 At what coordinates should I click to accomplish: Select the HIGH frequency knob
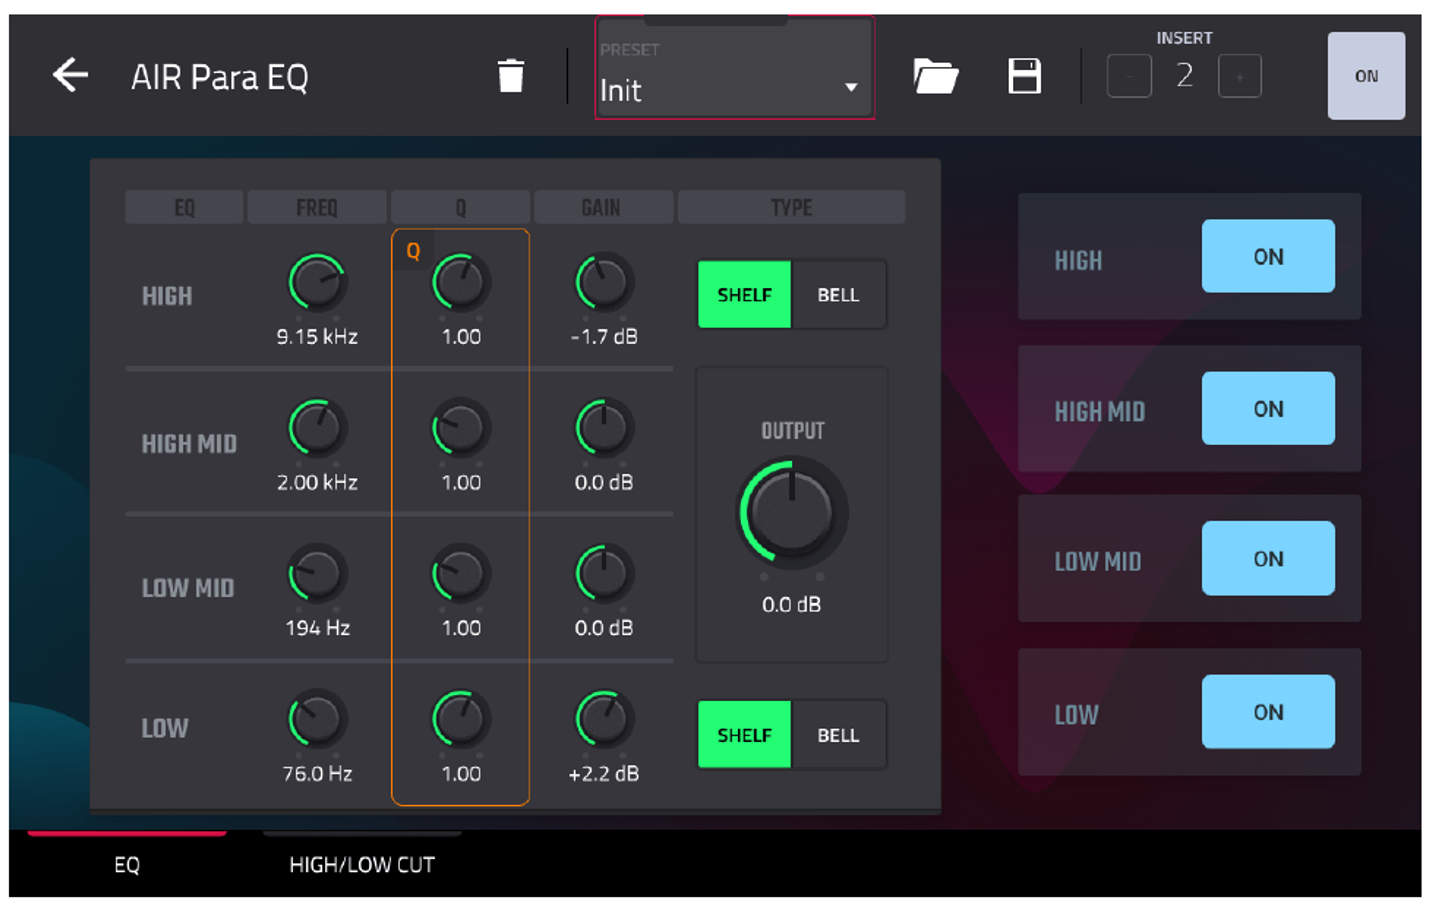(x=317, y=282)
